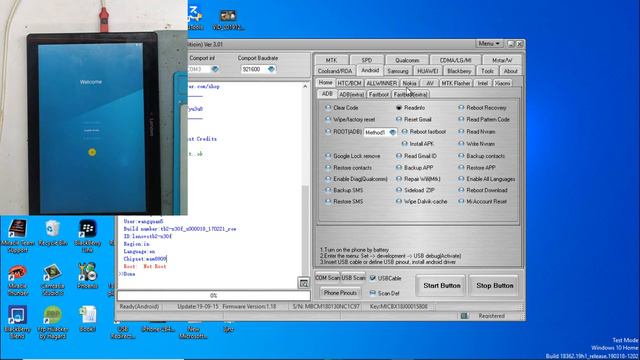Click the Stop Button

click(495, 286)
